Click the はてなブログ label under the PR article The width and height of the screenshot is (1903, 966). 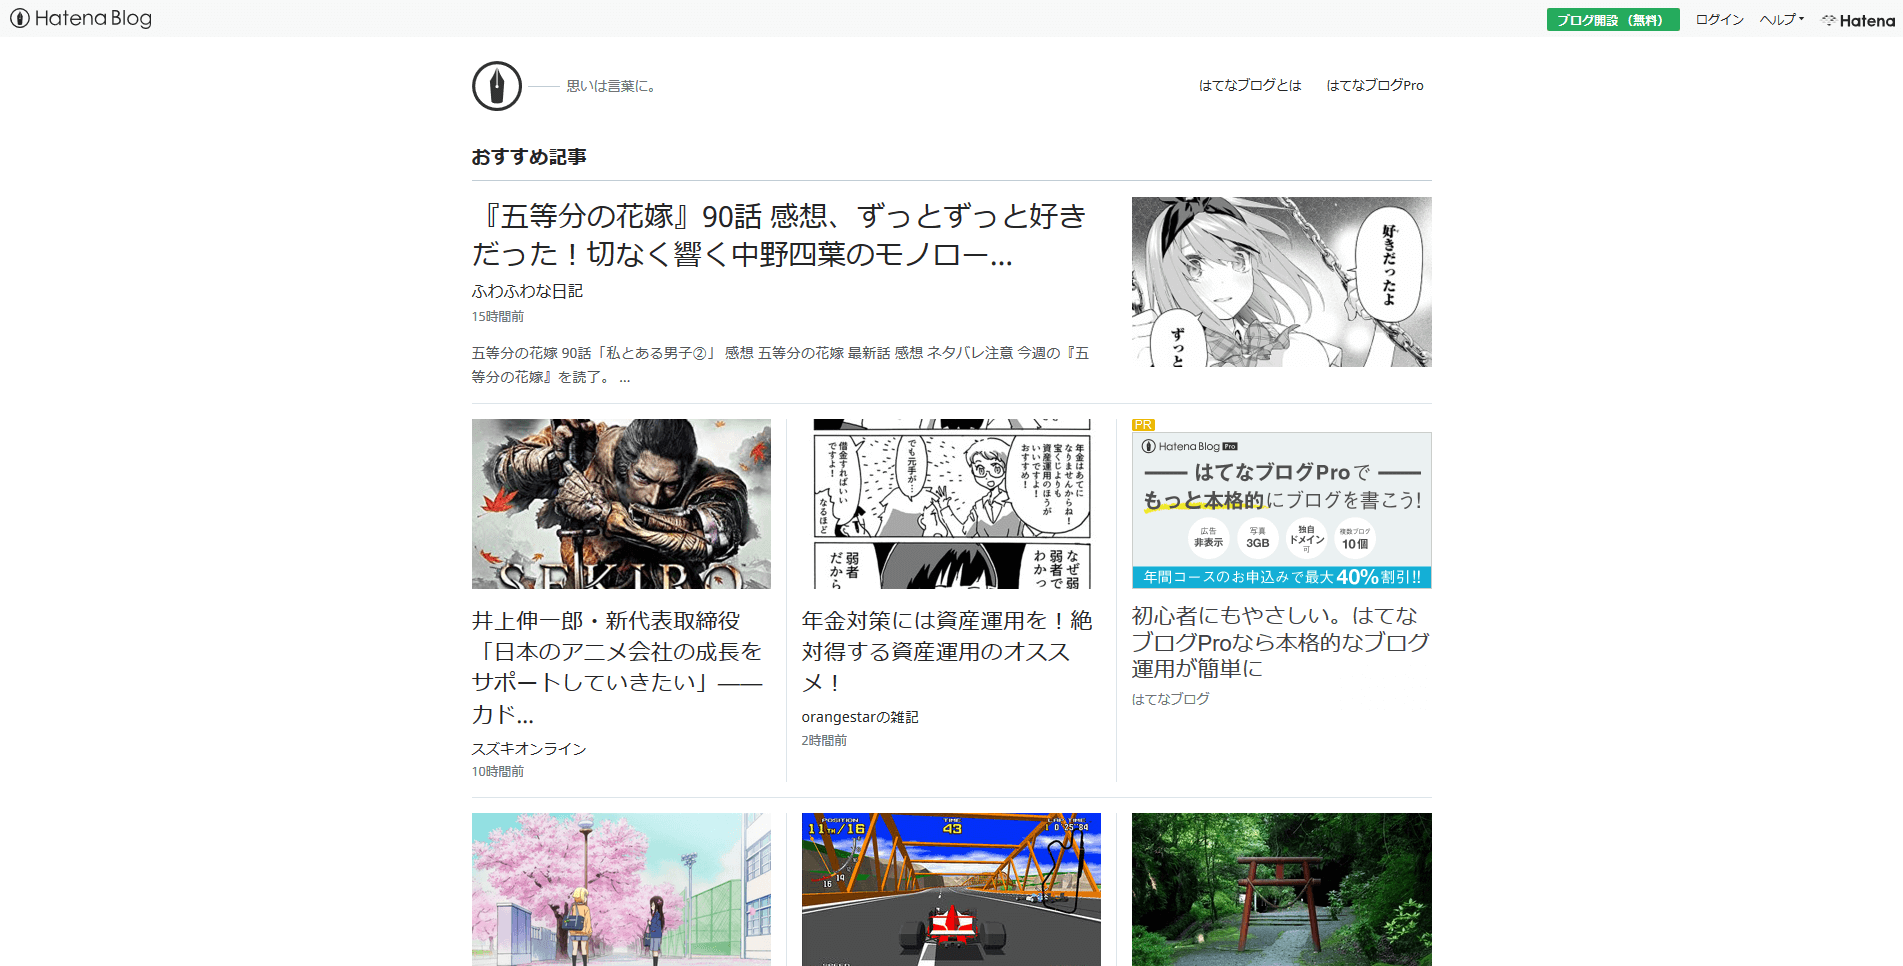click(1171, 699)
